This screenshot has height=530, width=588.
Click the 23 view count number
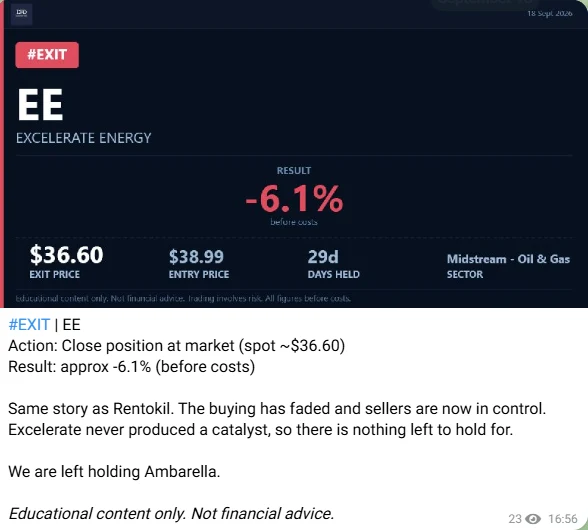[515, 519]
